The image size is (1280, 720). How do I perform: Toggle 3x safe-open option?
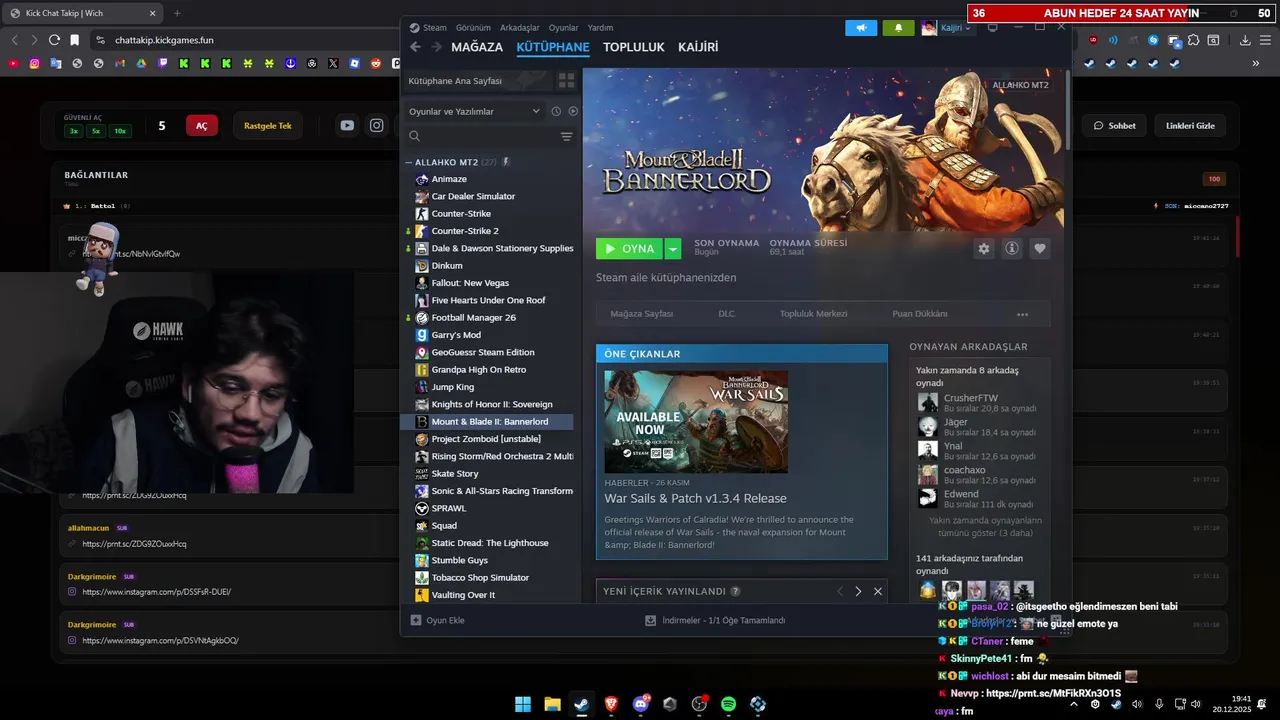pyautogui.click(x=74, y=131)
